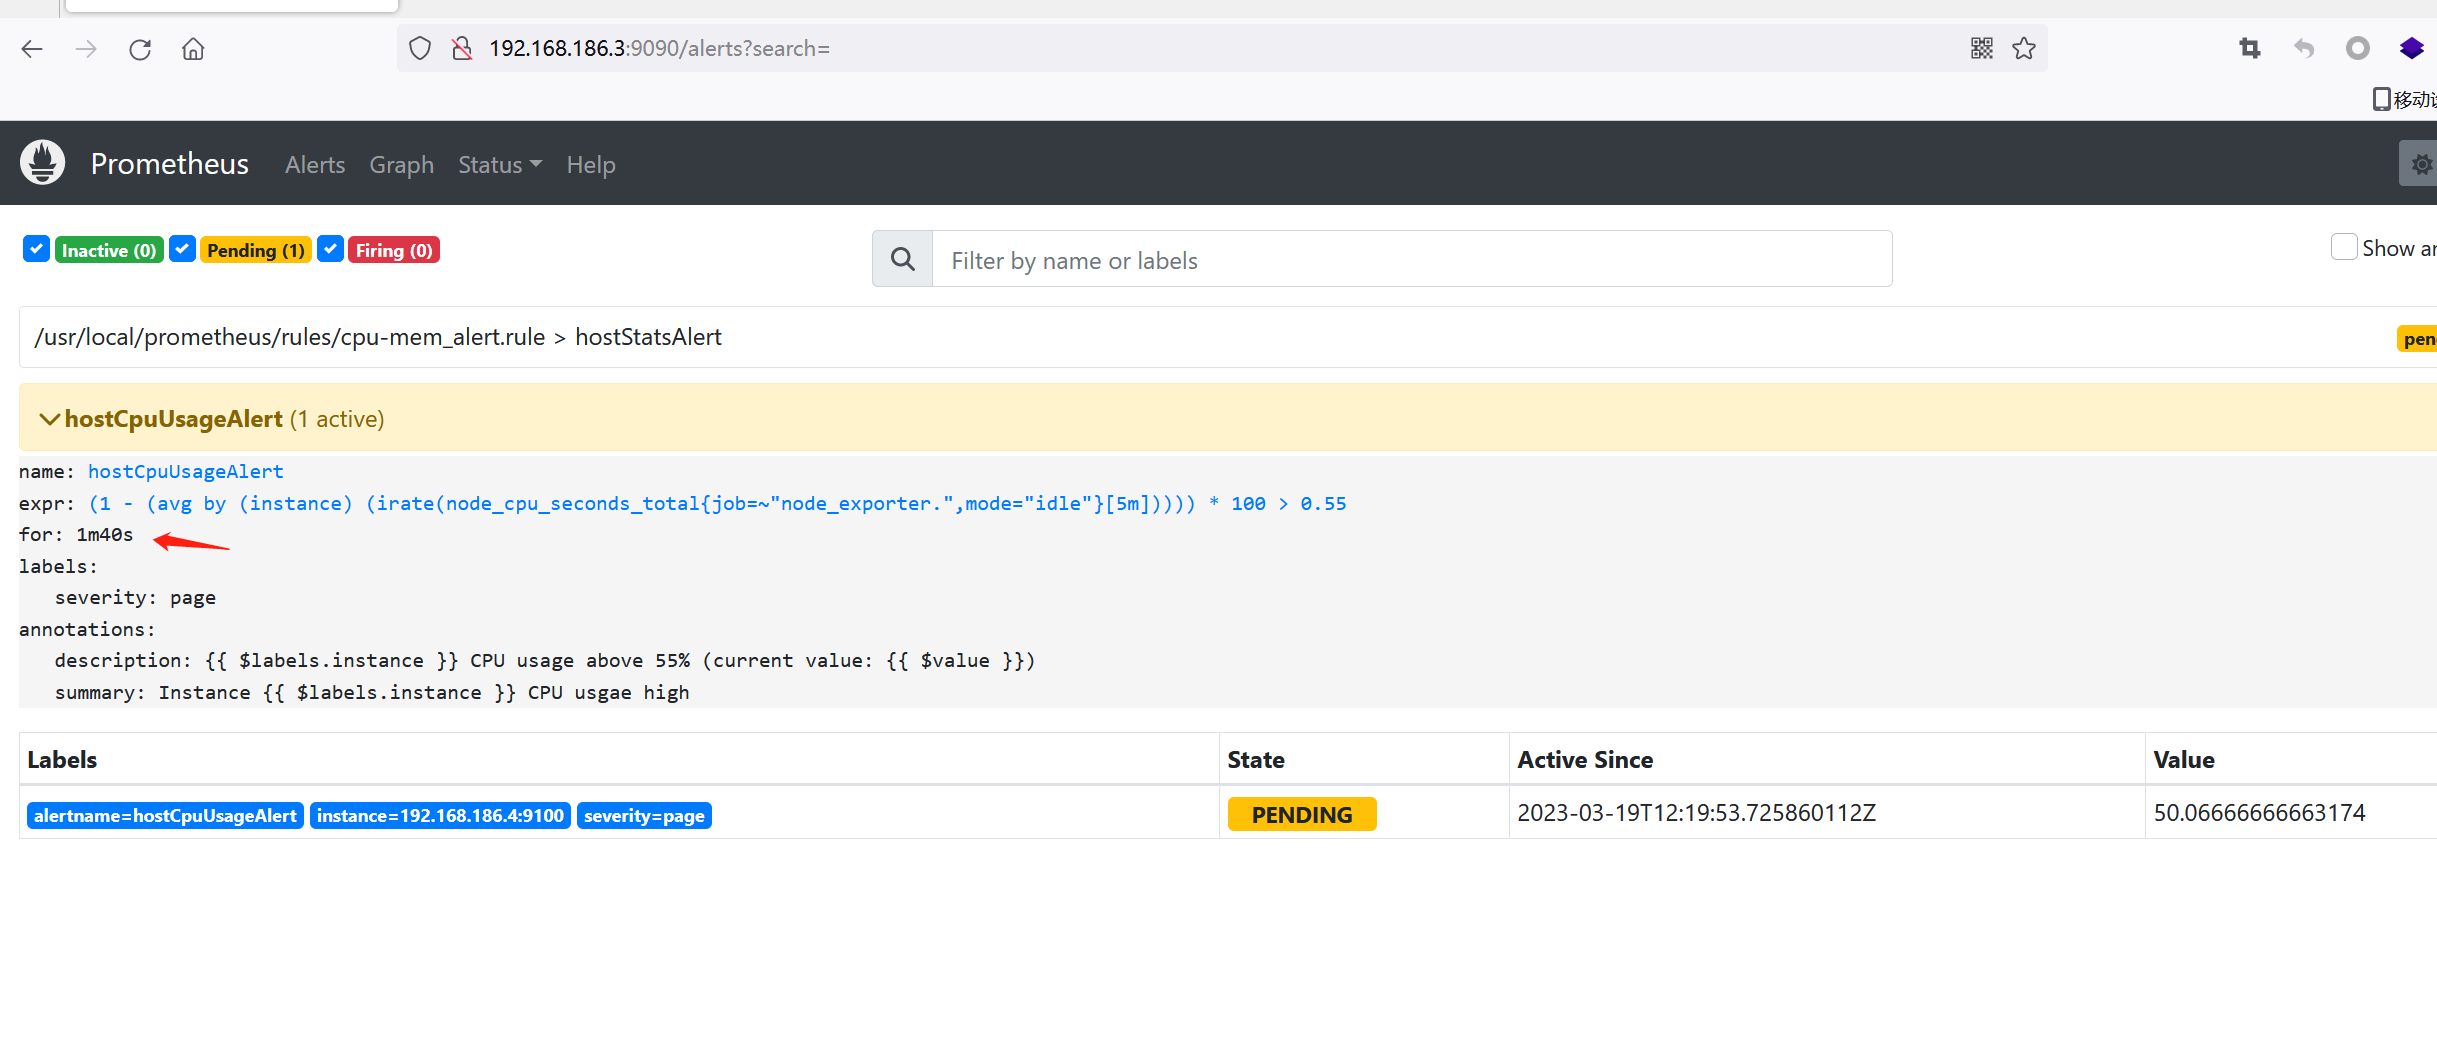The height and width of the screenshot is (1053, 2437).
Task: Click the severity=page label badge
Action: (x=644, y=816)
